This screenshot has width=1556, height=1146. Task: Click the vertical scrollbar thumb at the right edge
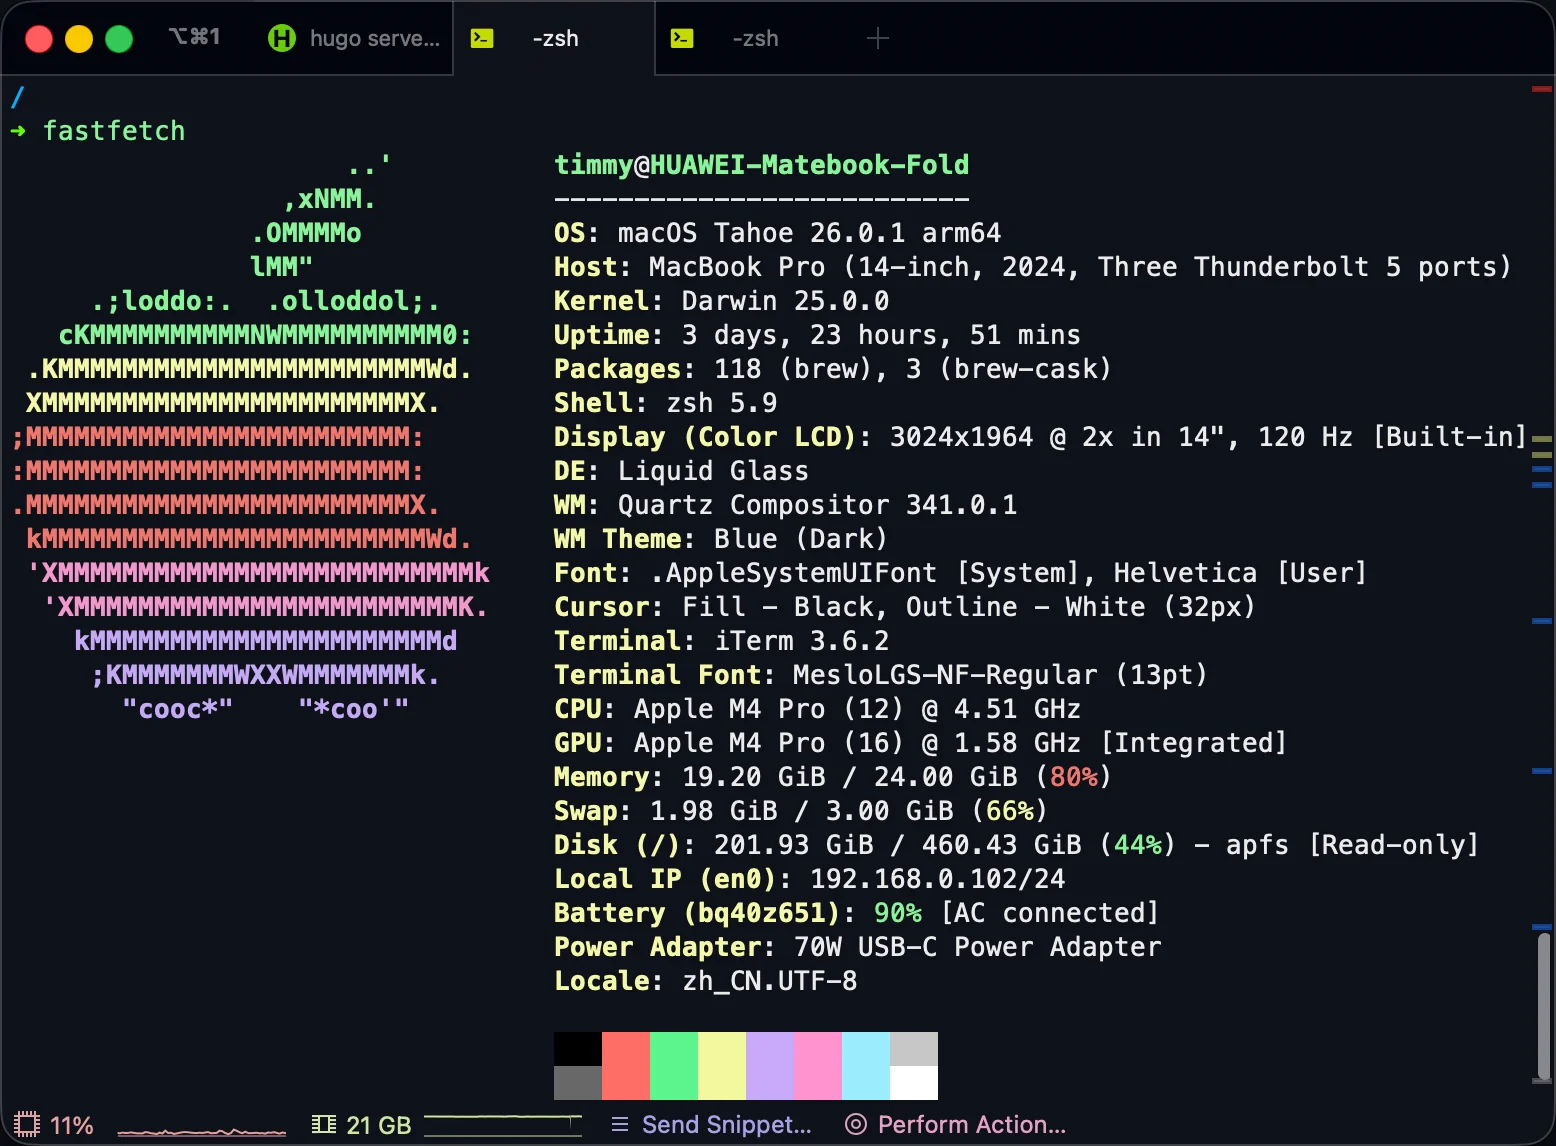click(x=1544, y=1005)
